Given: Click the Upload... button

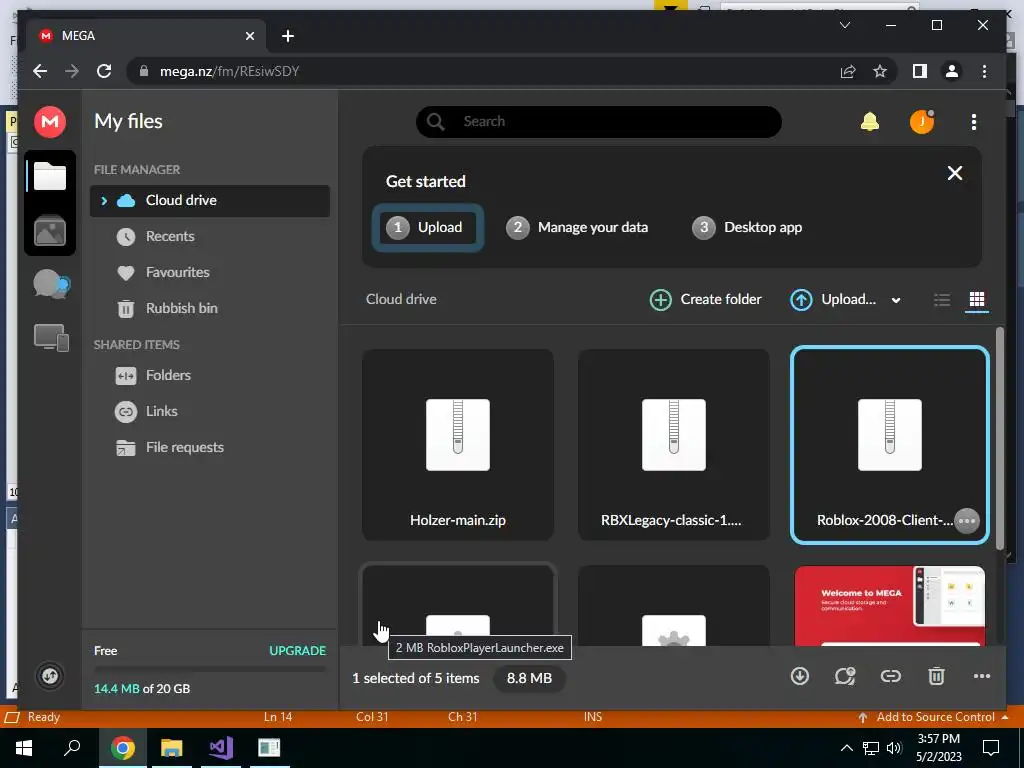Looking at the screenshot, I should point(833,299).
